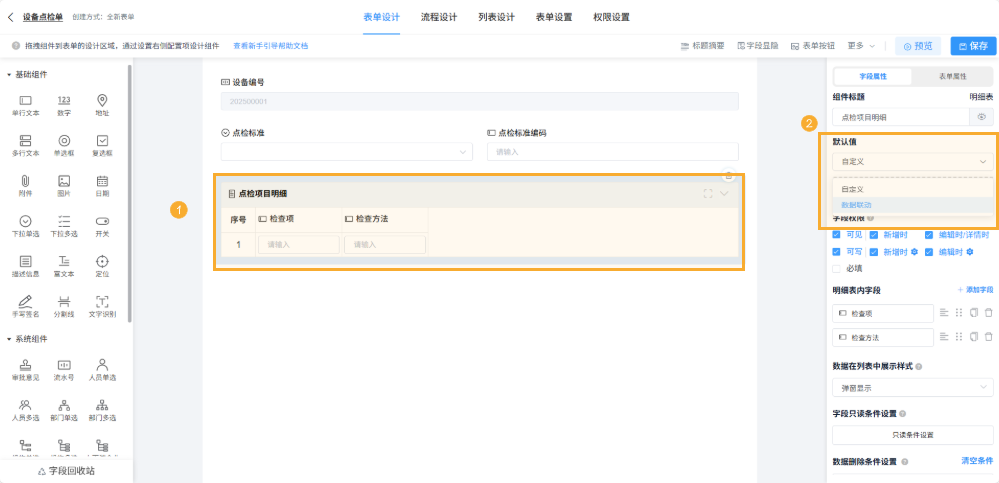Image resolution: width=999 pixels, height=483 pixels.
Task: Open the 默认值 dropdown showing 自定义
Action: (x=912, y=162)
